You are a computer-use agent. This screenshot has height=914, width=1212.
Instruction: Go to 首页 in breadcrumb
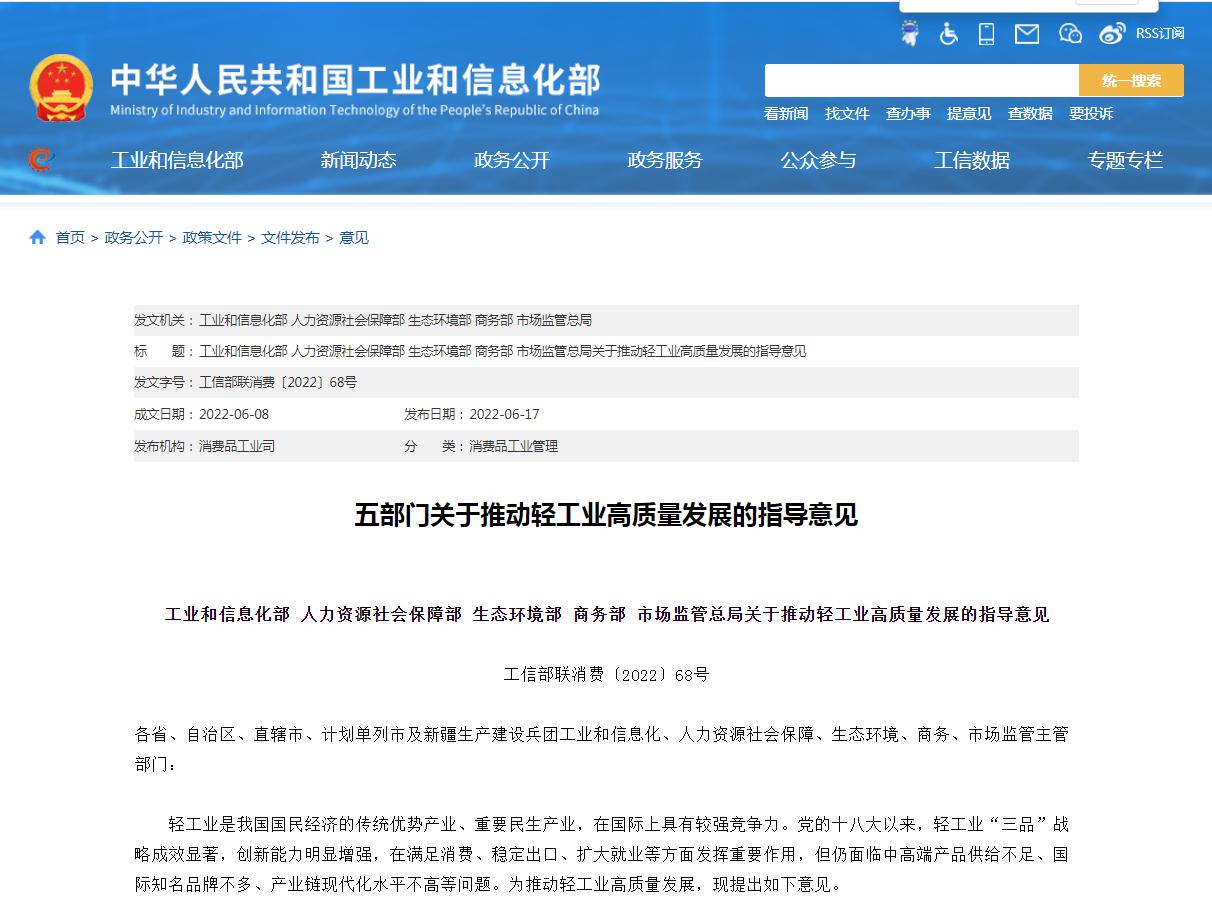70,237
